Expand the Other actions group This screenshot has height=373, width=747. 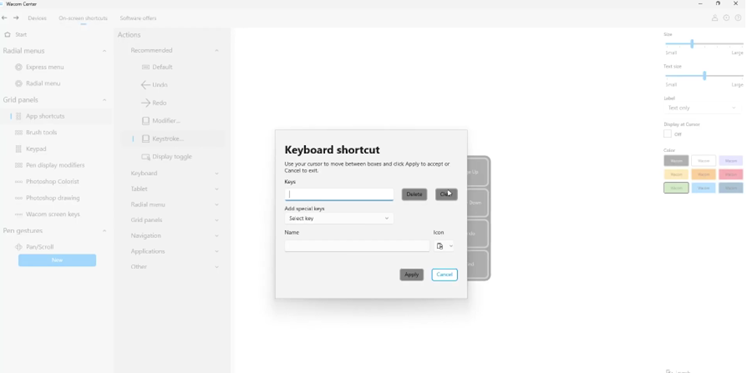(217, 267)
